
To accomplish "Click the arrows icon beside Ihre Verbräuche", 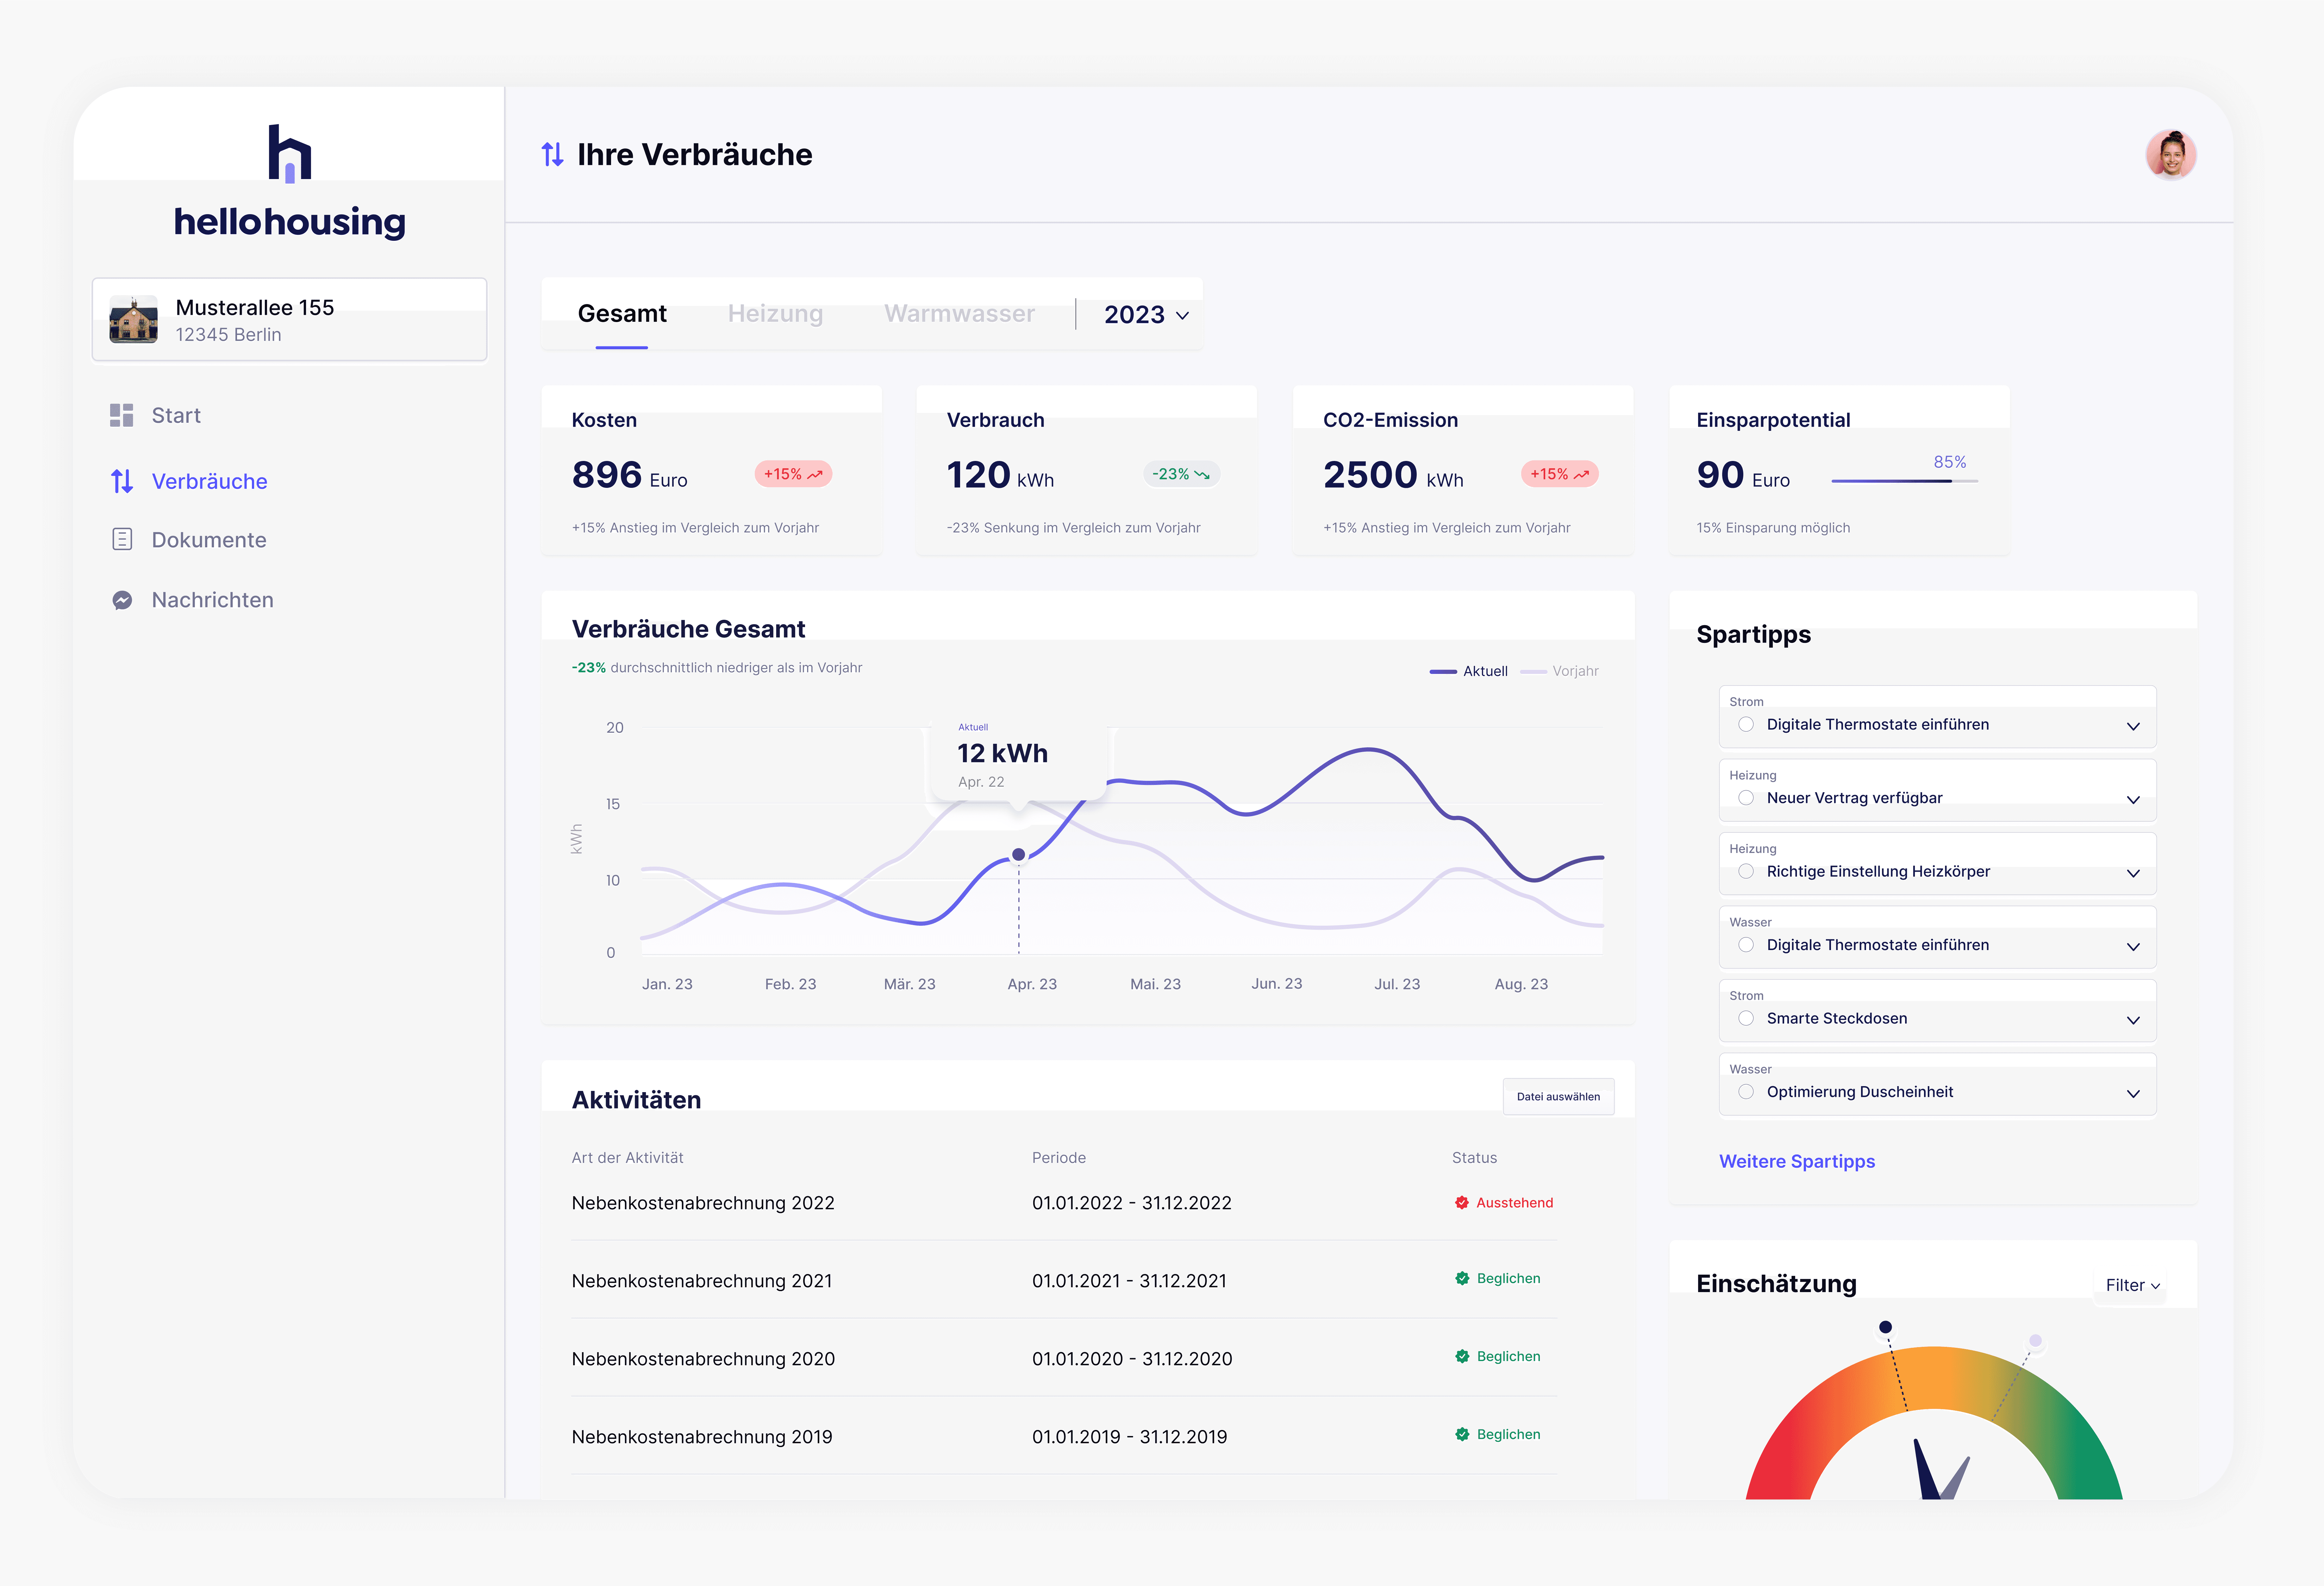I will [553, 154].
